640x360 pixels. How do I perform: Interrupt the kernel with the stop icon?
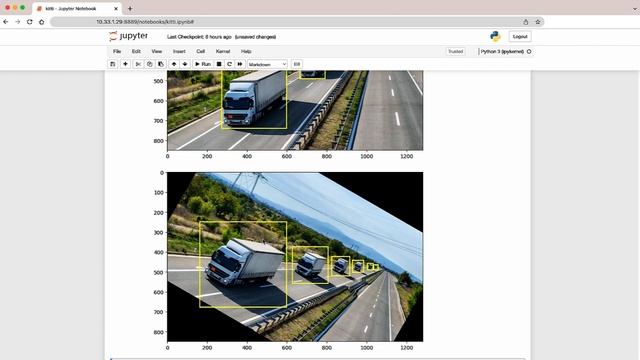[x=219, y=64]
